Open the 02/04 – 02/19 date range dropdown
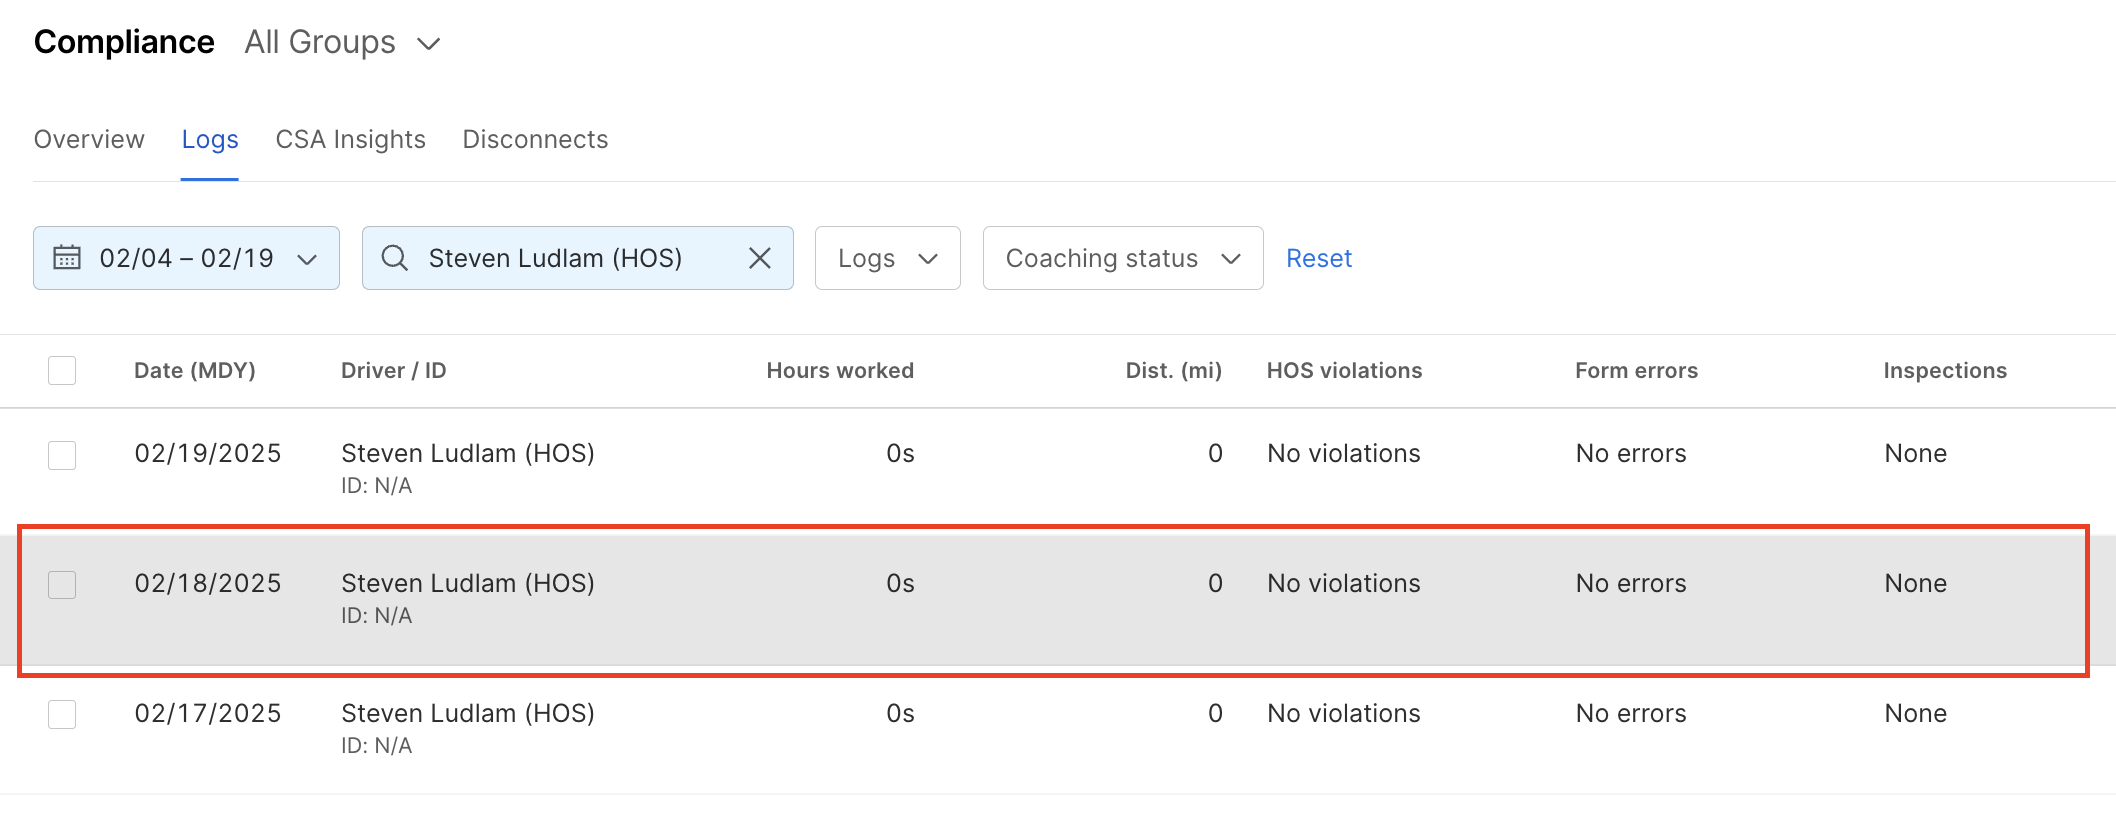The height and width of the screenshot is (820, 2116). coord(186,258)
